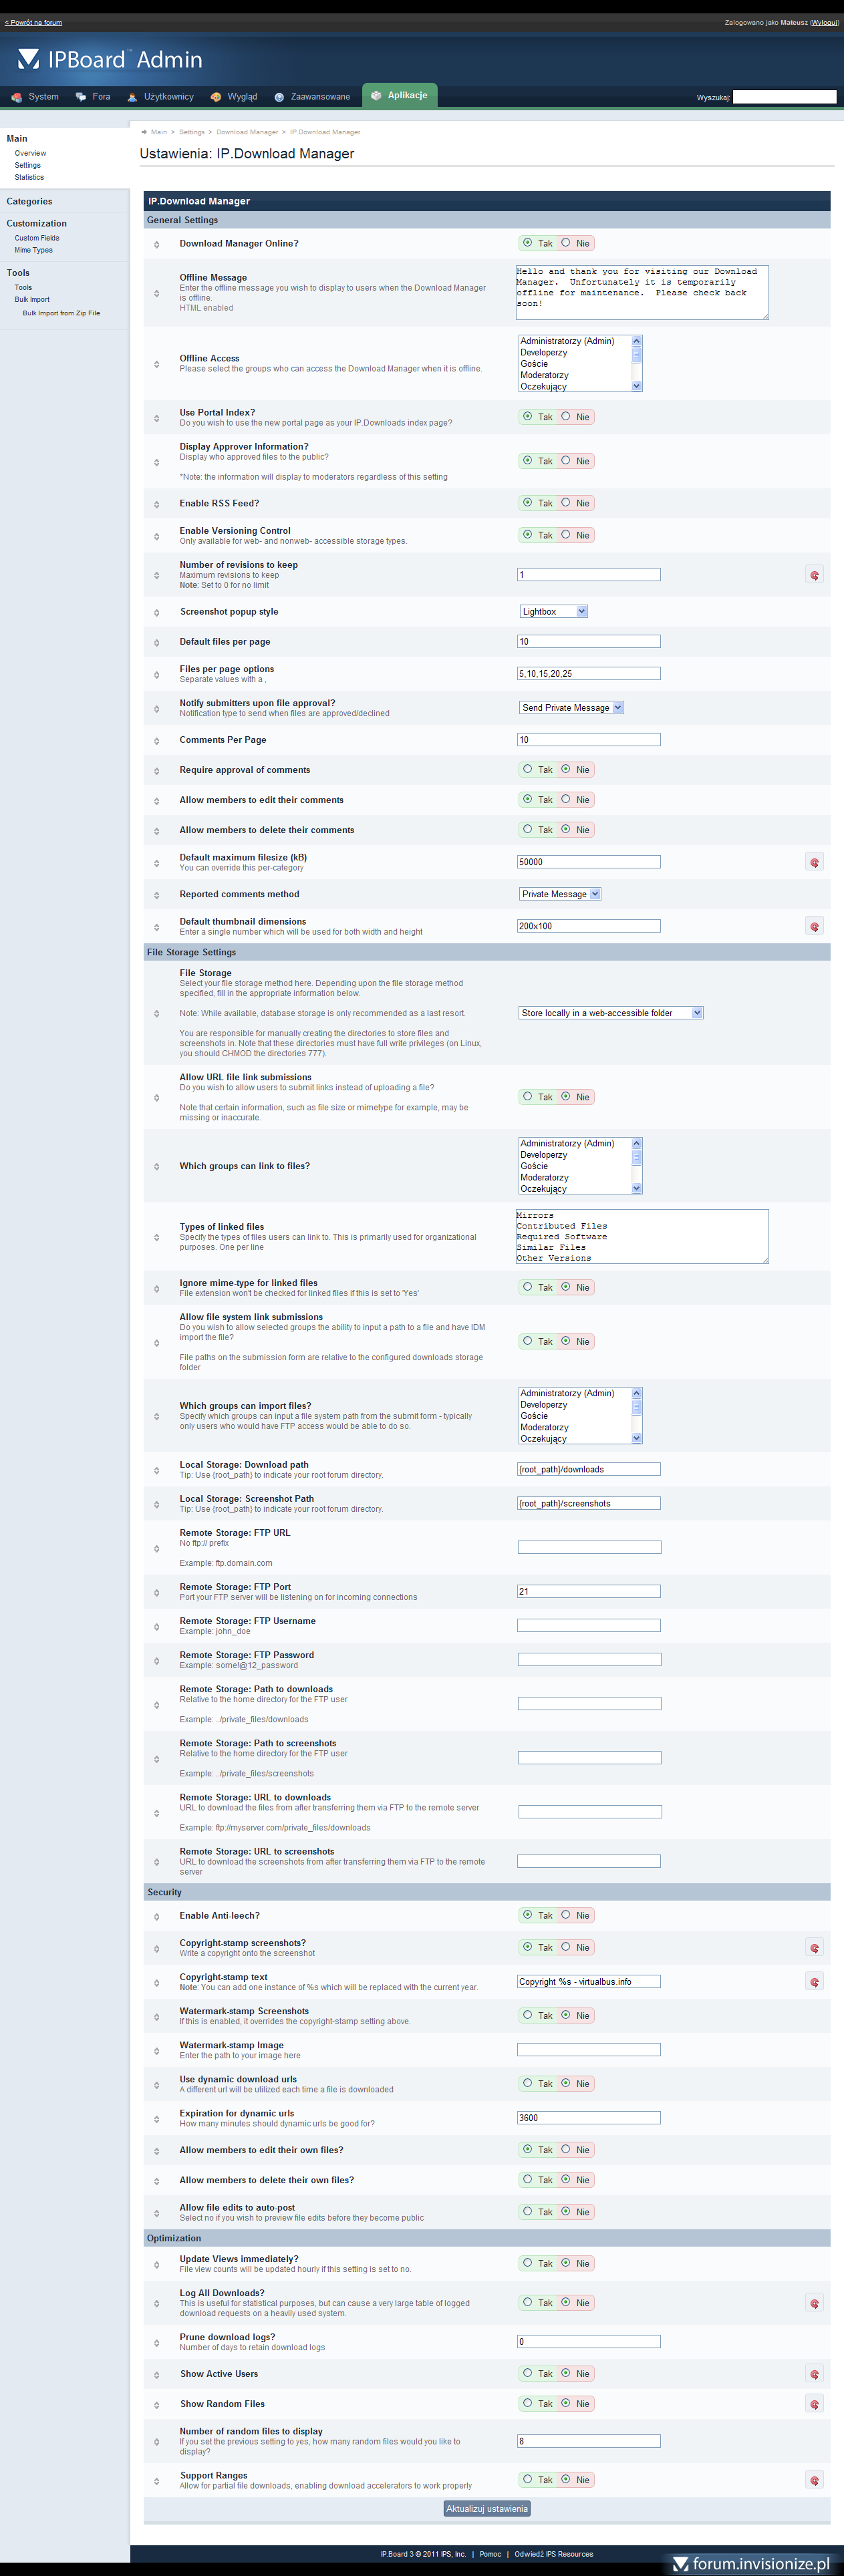Select Nie for Download Manager Online
Viewport: 844px width, 2576px height.
(566, 243)
